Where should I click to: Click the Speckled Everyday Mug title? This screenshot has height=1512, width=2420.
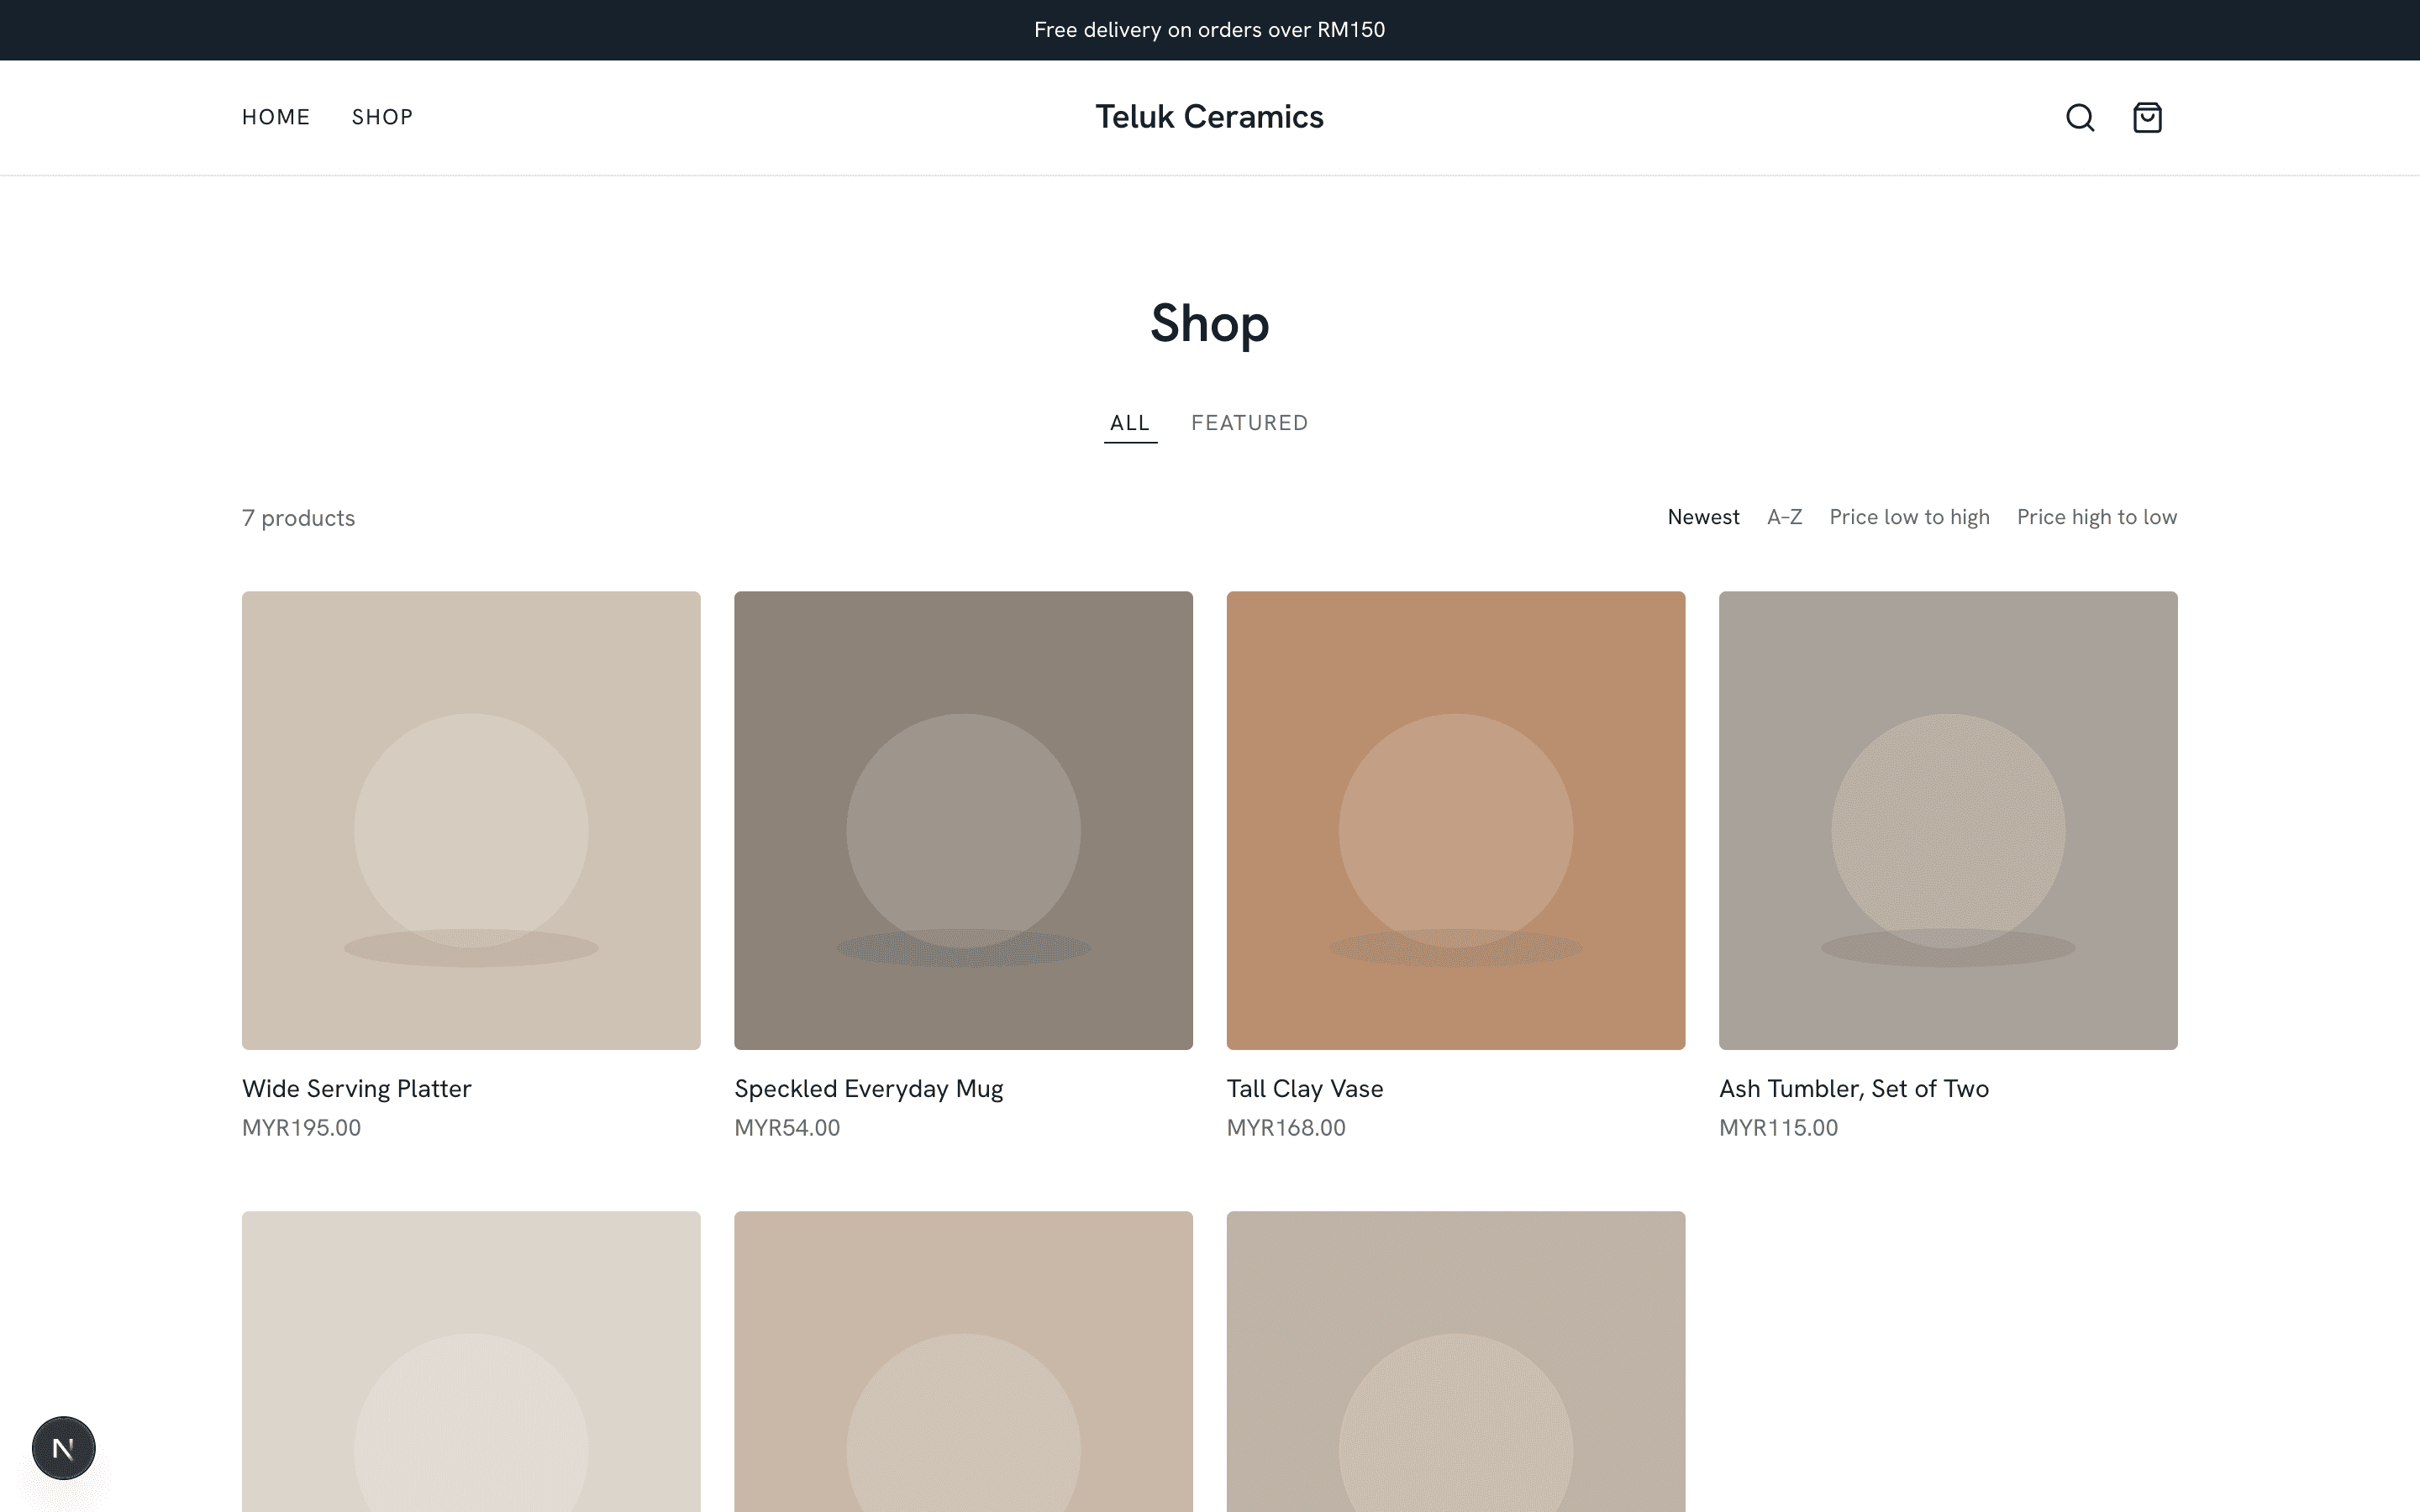pyautogui.click(x=868, y=1088)
